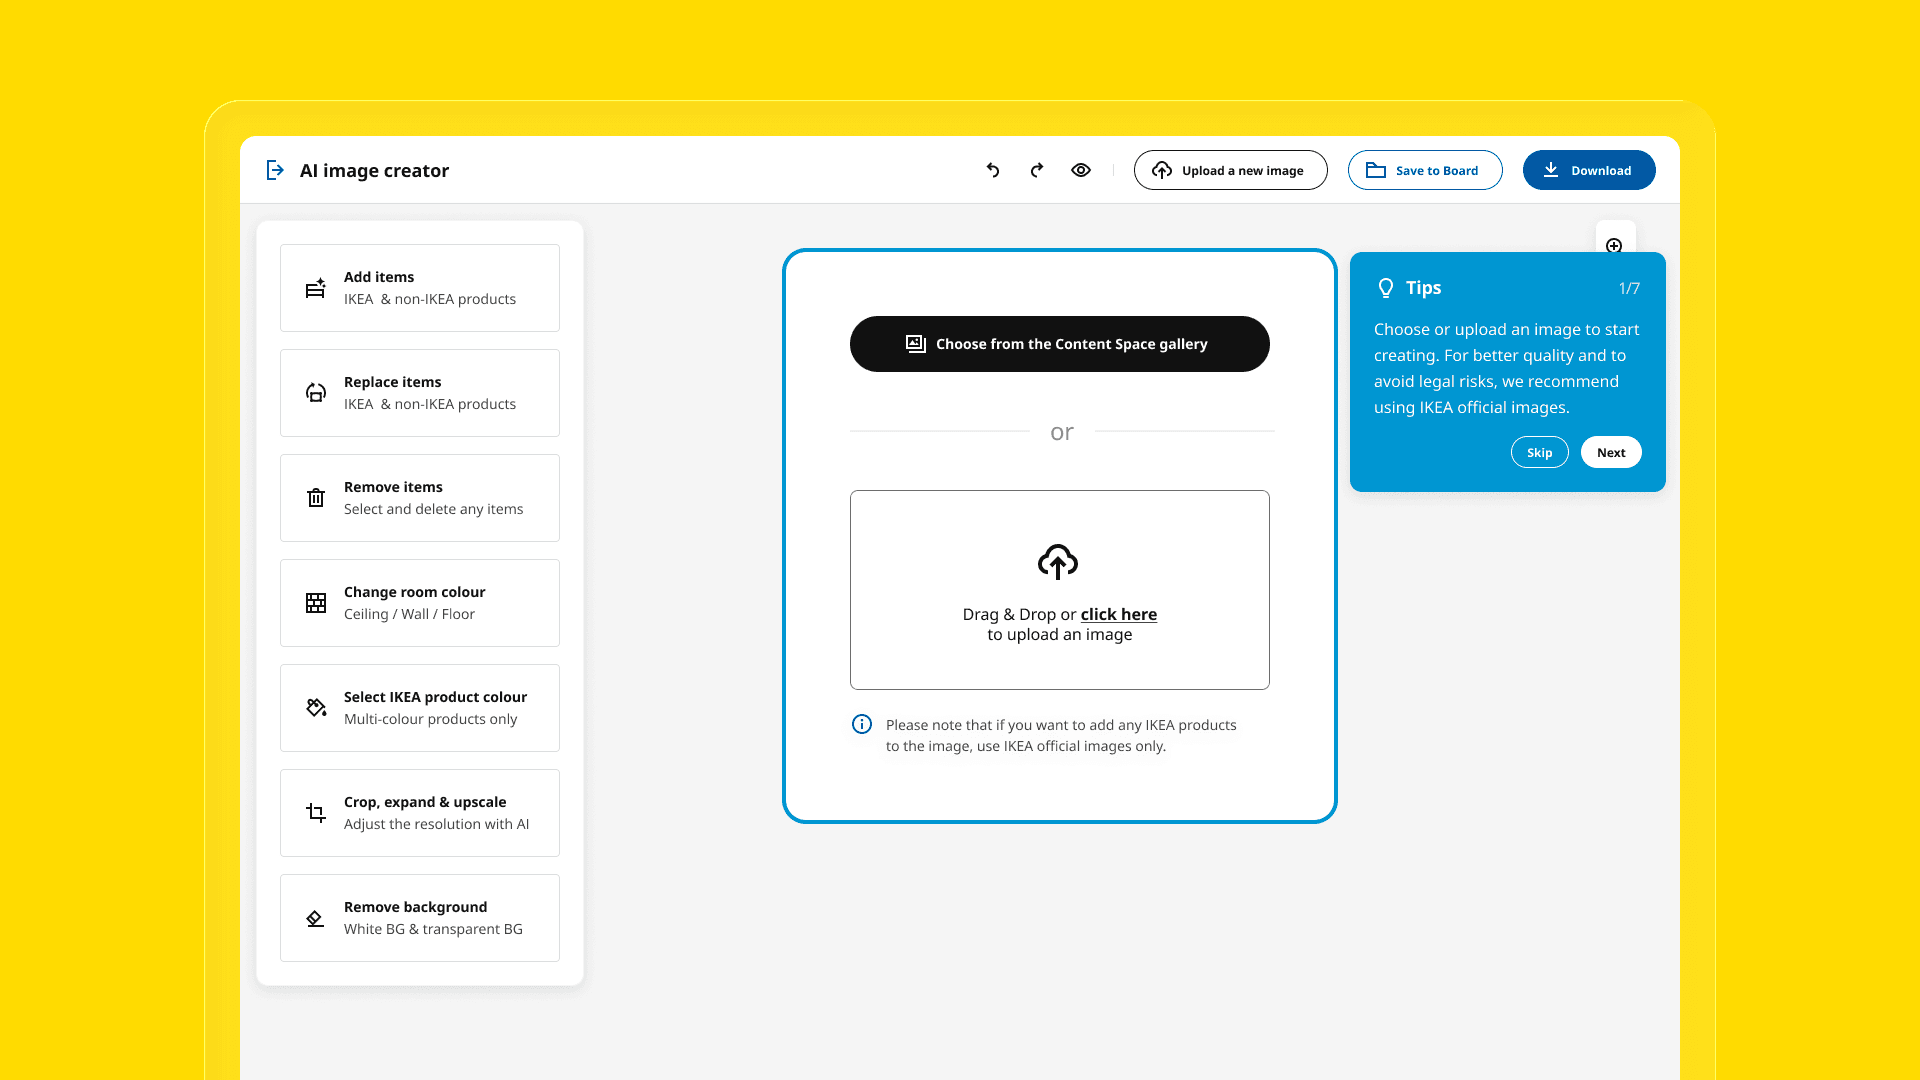Click the lightbulb Tips icon
The height and width of the screenshot is (1080, 1920).
click(x=1386, y=288)
